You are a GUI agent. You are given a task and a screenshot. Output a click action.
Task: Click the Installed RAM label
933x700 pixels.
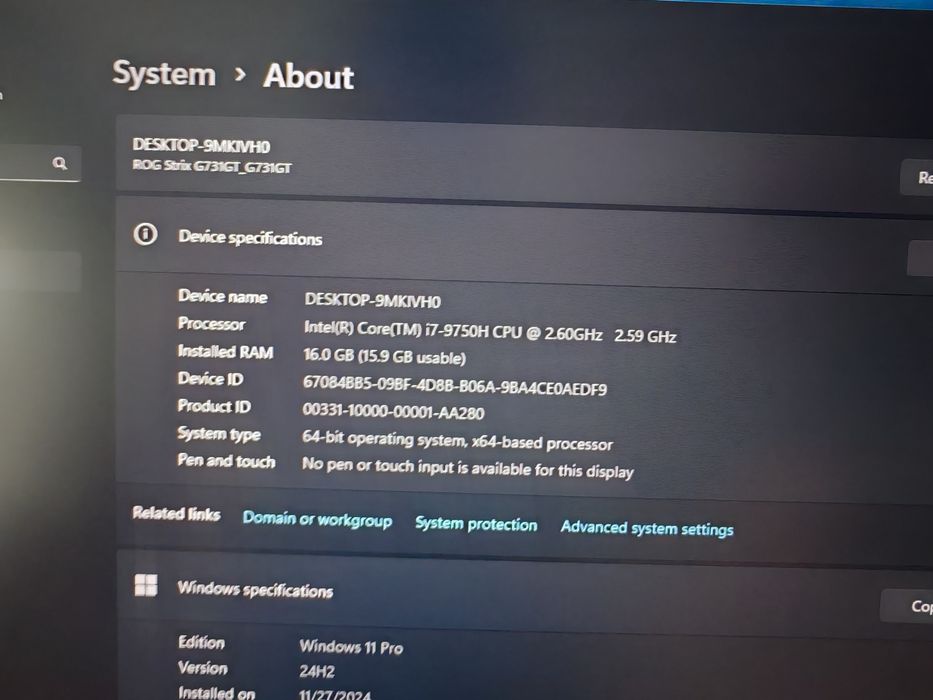pos(225,352)
